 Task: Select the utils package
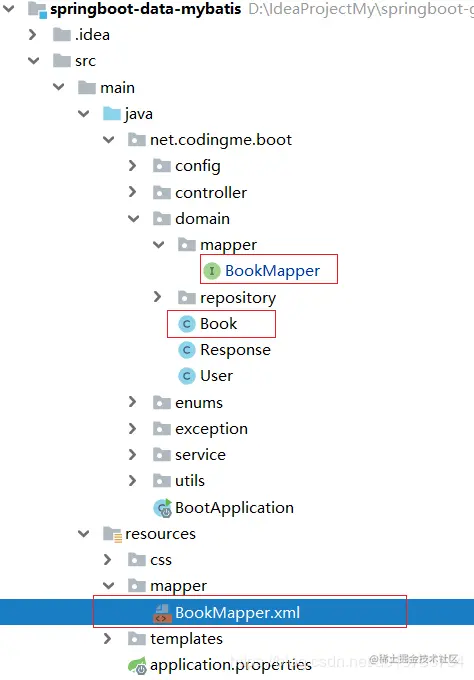point(190,481)
